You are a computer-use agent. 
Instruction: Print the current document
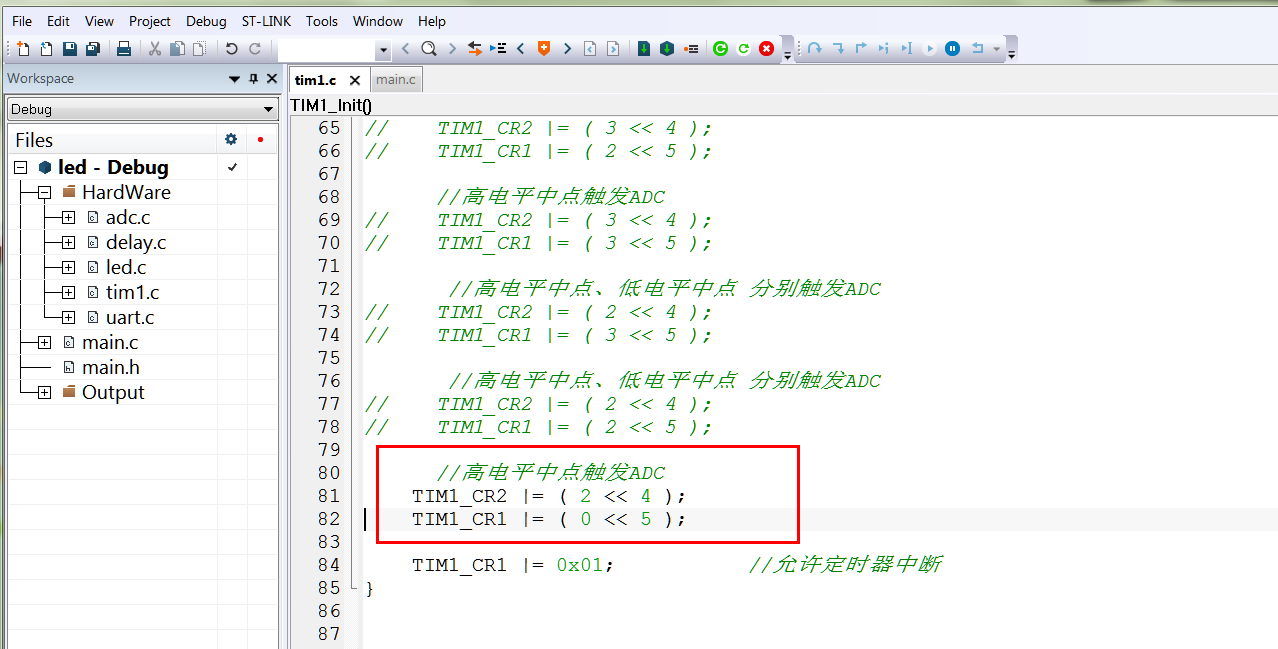point(124,47)
